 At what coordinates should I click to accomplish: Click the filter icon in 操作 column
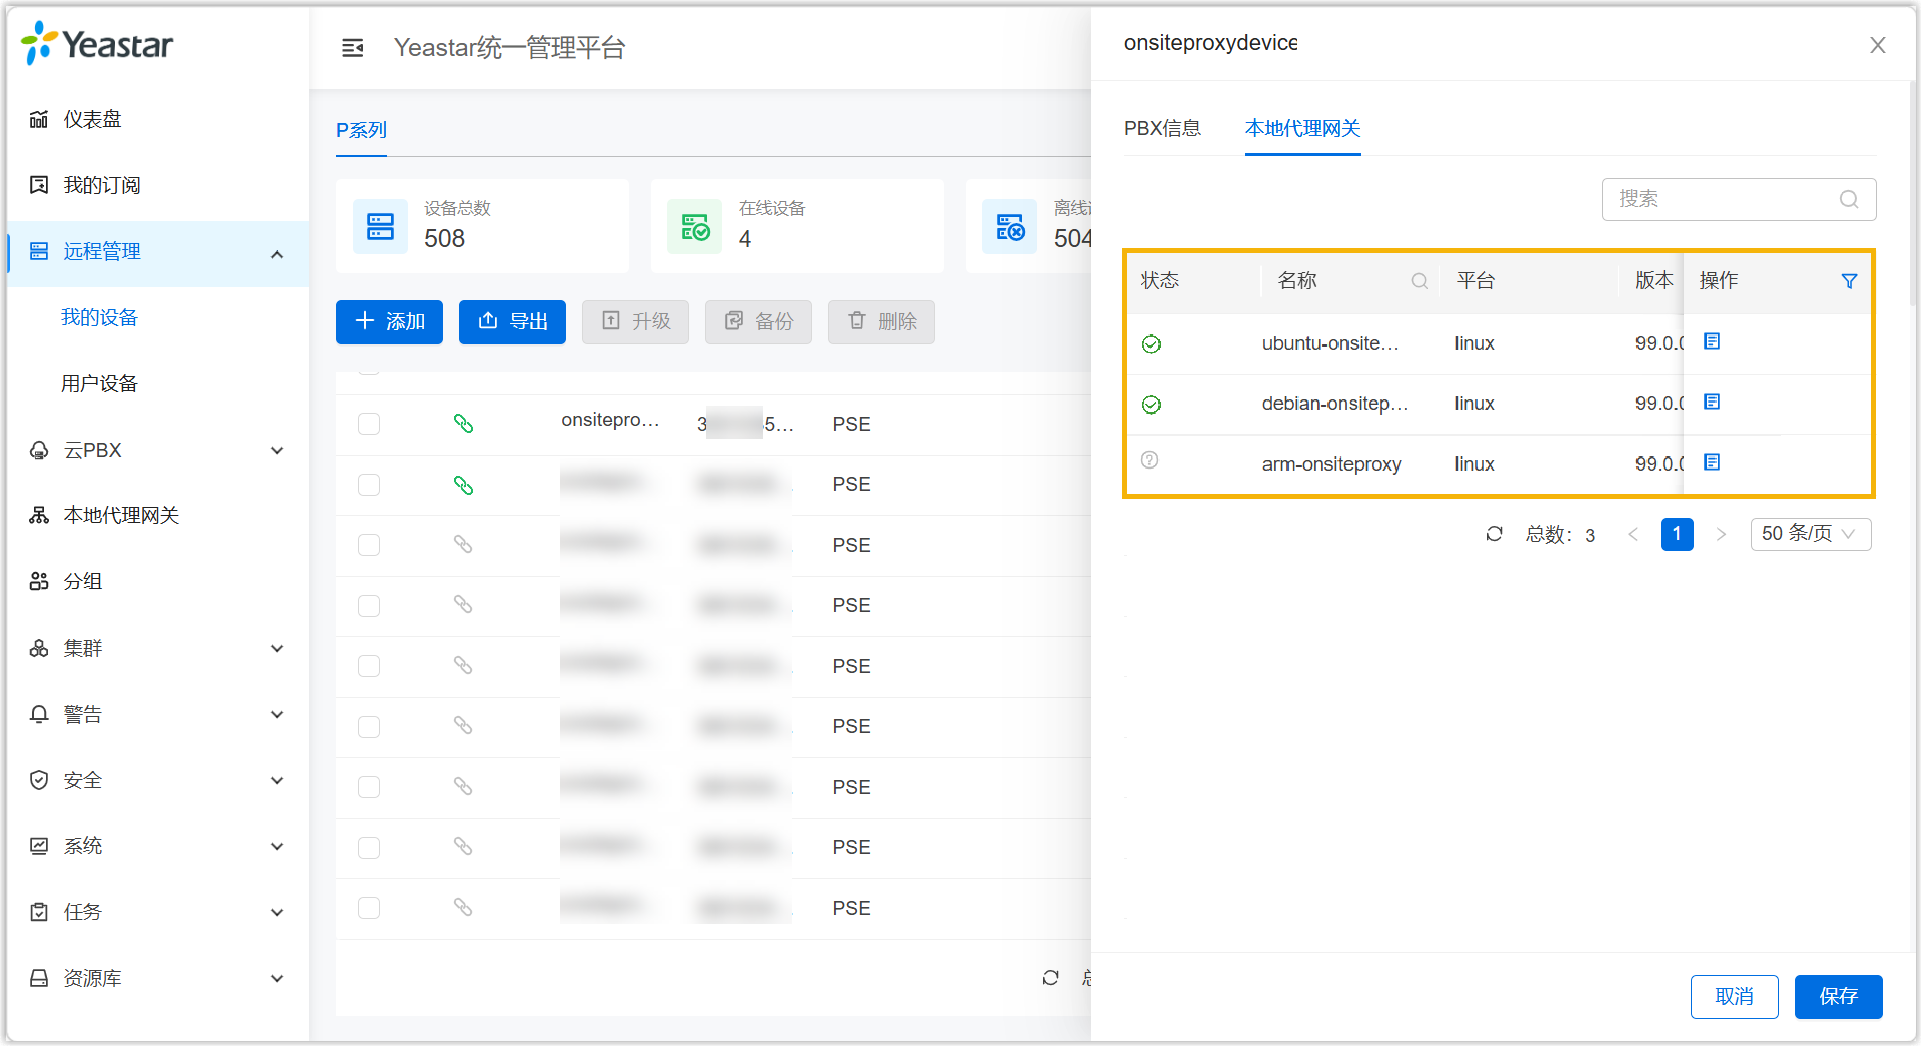pos(1849,281)
